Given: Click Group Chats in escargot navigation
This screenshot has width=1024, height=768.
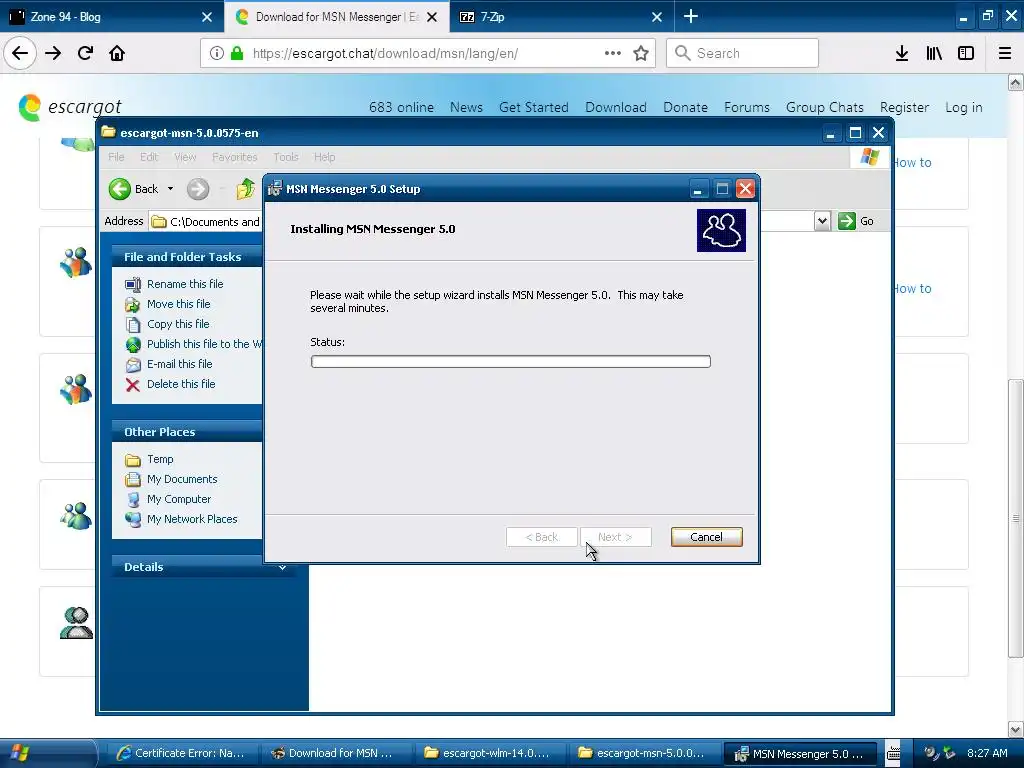Looking at the screenshot, I should pyautogui.click(x=825, y=107).
